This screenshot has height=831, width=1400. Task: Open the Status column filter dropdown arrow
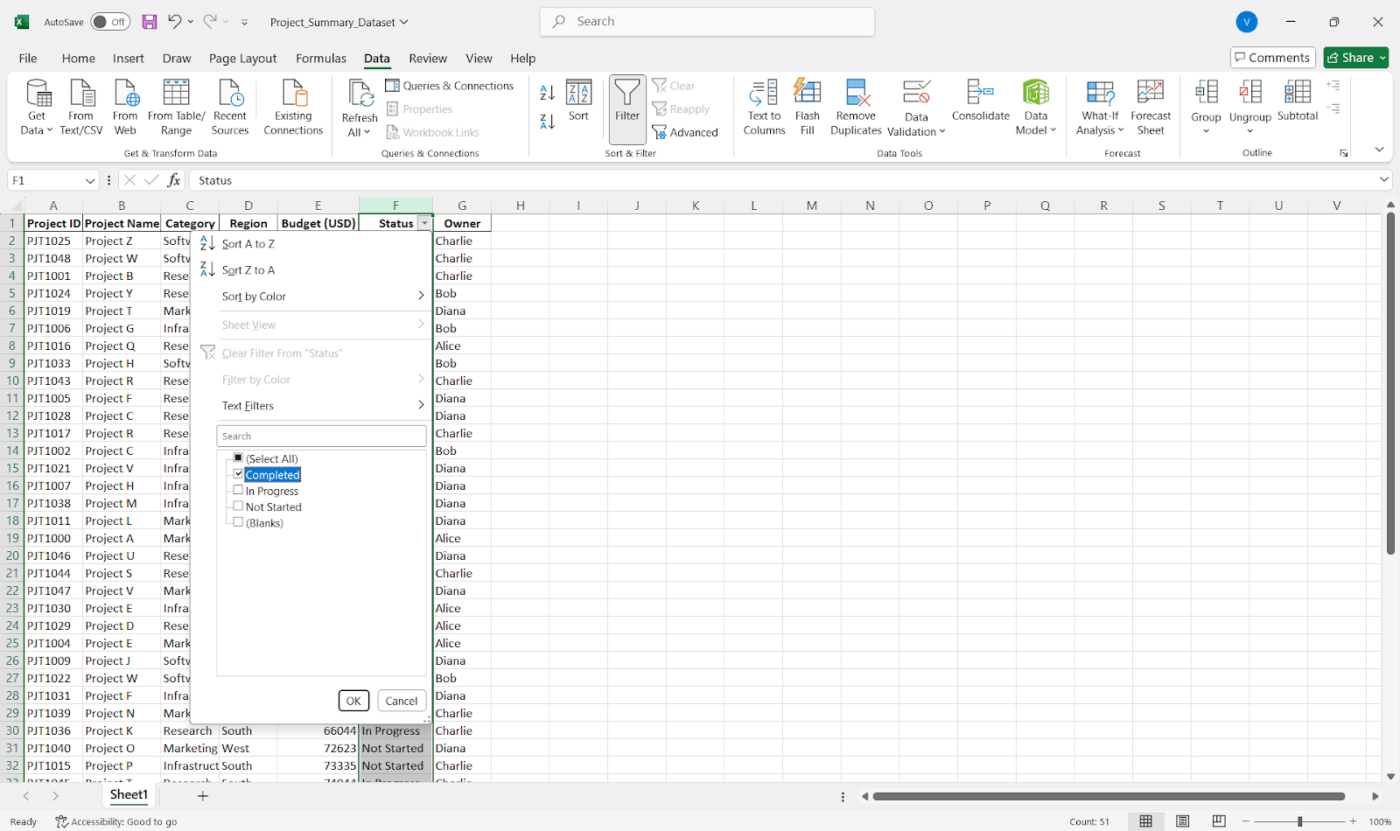tap(425, 224)
